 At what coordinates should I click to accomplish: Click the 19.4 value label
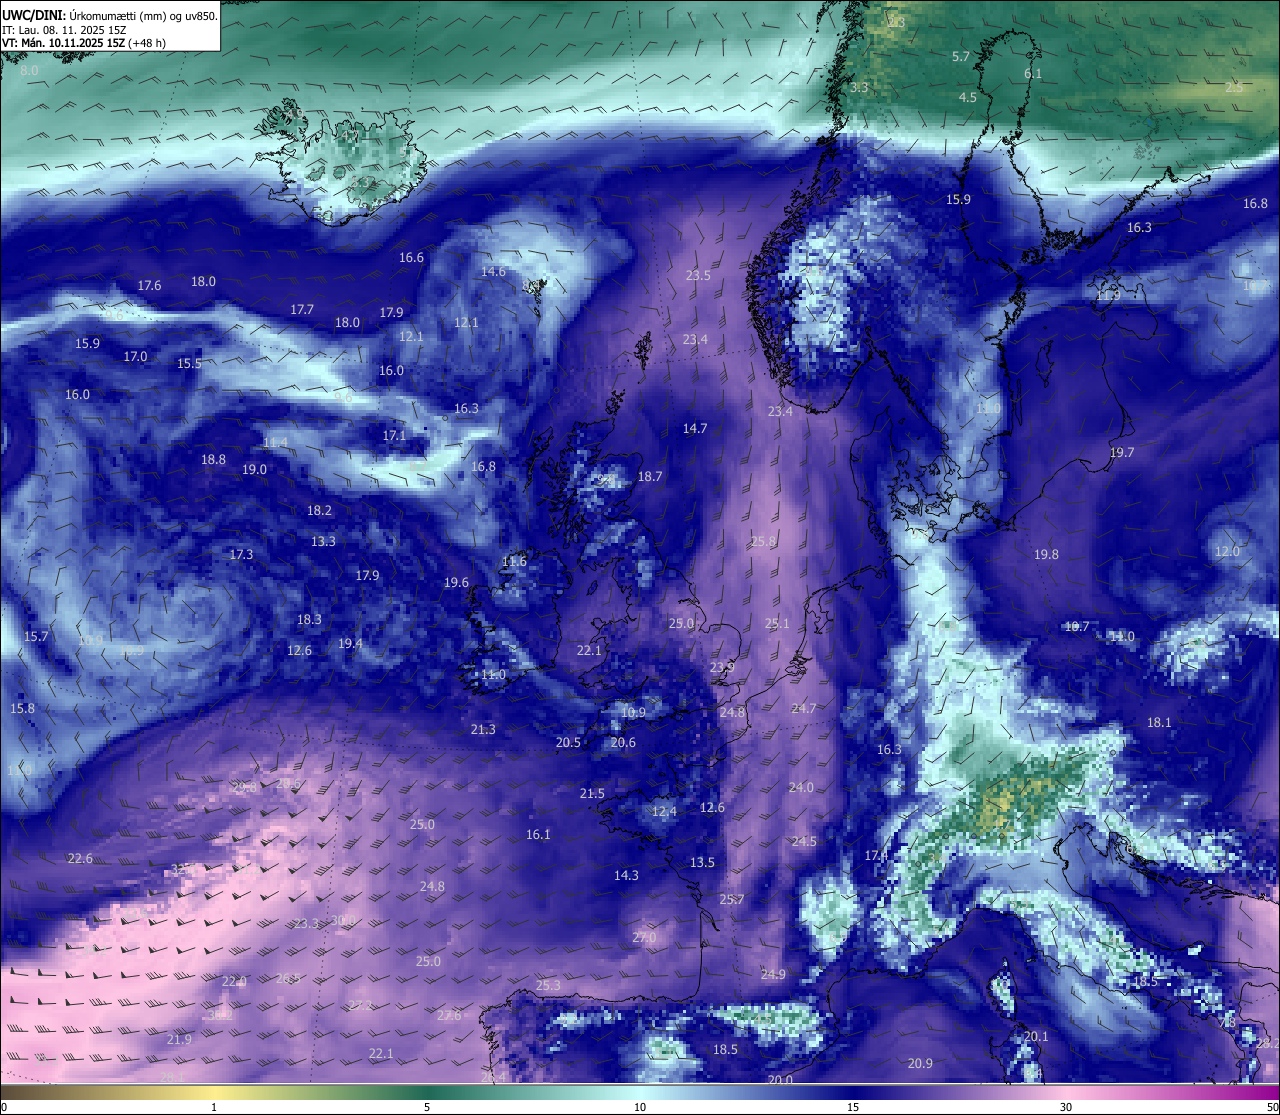pyautogui.click(x=350, y=643)
